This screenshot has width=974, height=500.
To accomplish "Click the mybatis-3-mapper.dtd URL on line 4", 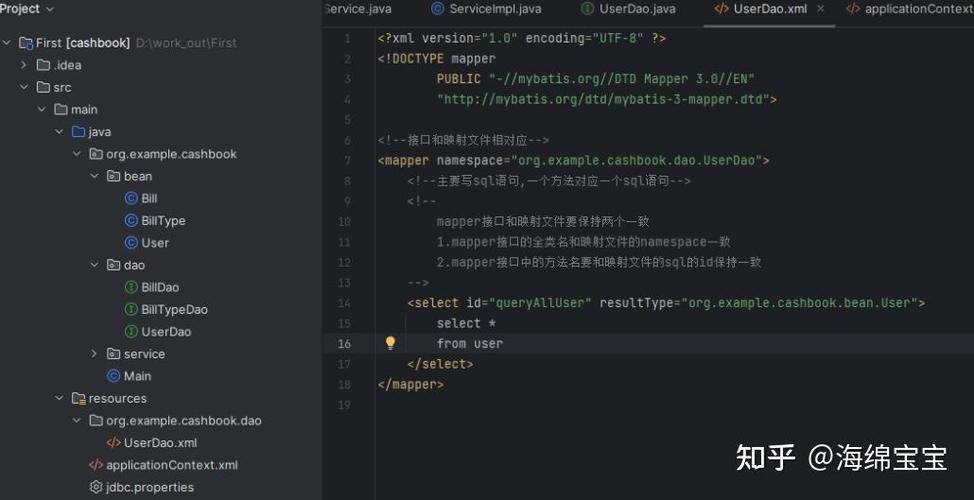I will point(603,99).
